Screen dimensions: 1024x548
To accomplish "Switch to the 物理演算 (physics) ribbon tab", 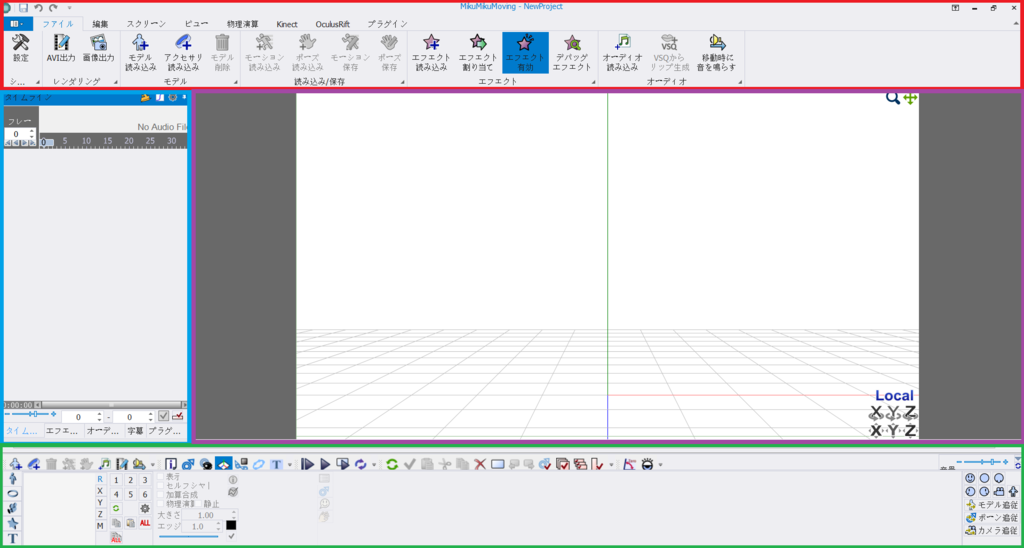I will 242,23.
